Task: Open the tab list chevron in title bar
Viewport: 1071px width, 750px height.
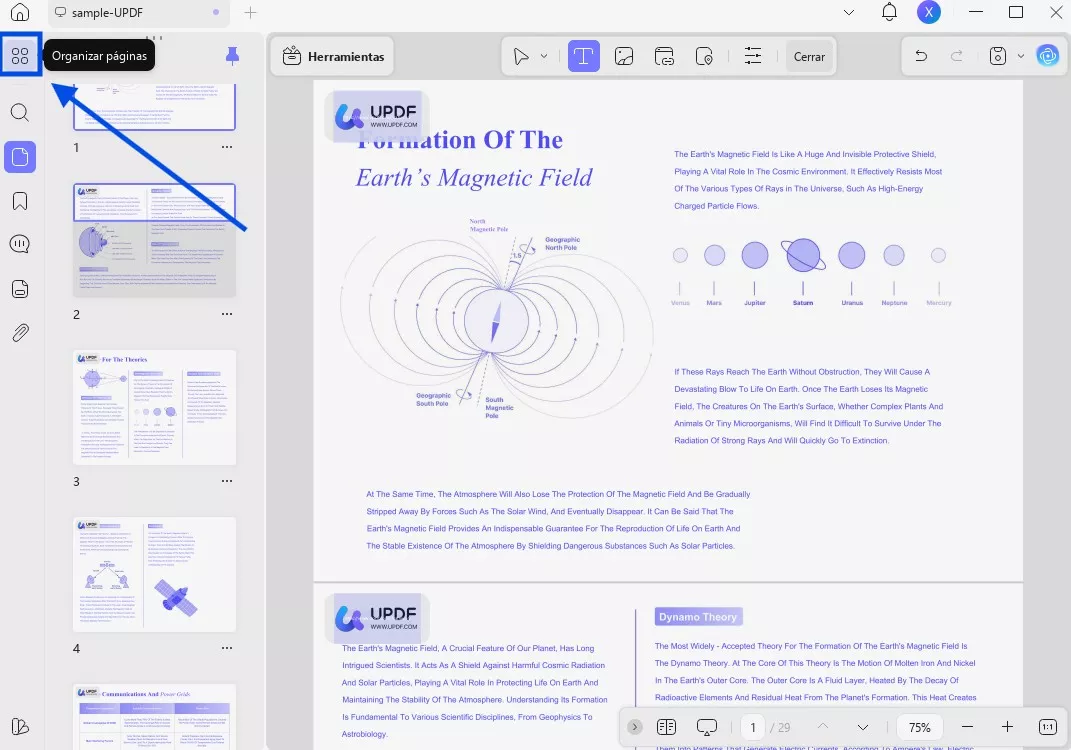Action: 849,12
